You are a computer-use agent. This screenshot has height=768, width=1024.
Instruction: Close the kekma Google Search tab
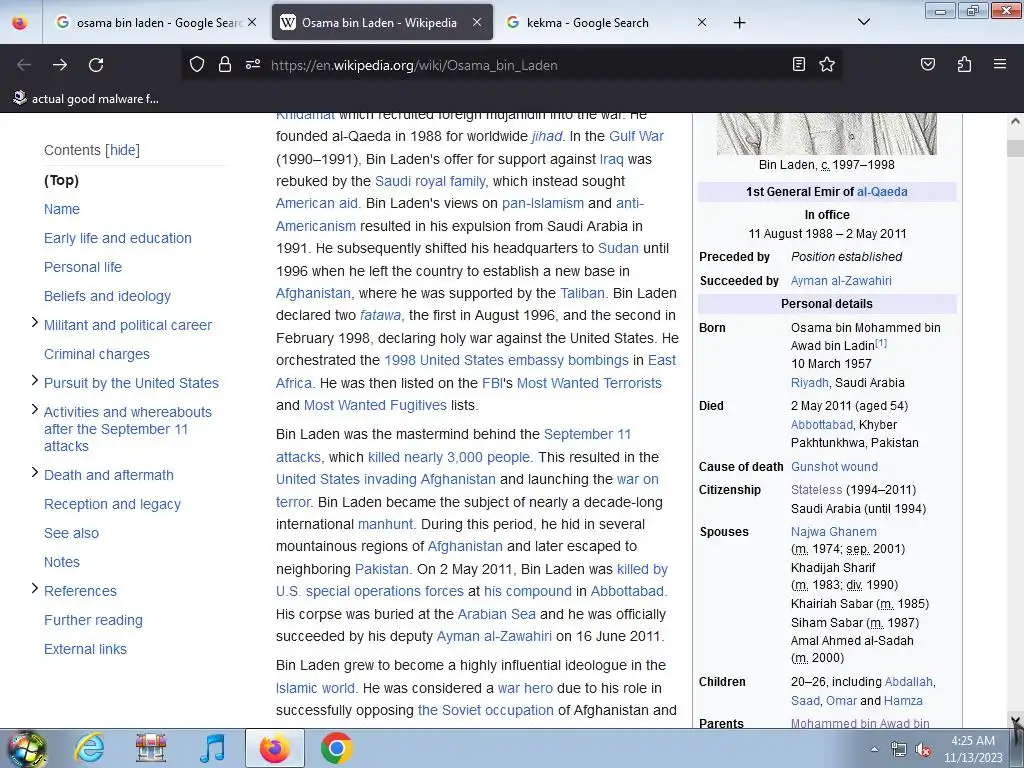701,22
